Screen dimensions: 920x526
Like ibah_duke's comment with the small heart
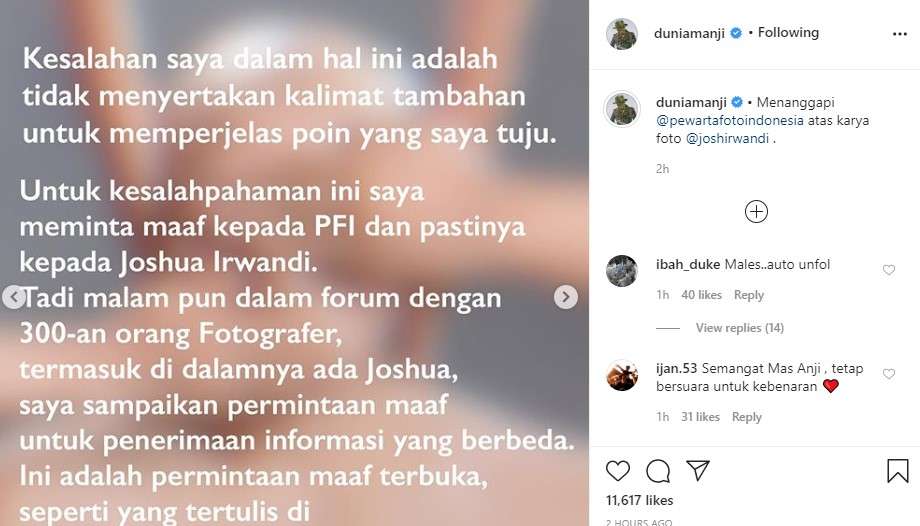pyautogui.click(x=889, y=270)
